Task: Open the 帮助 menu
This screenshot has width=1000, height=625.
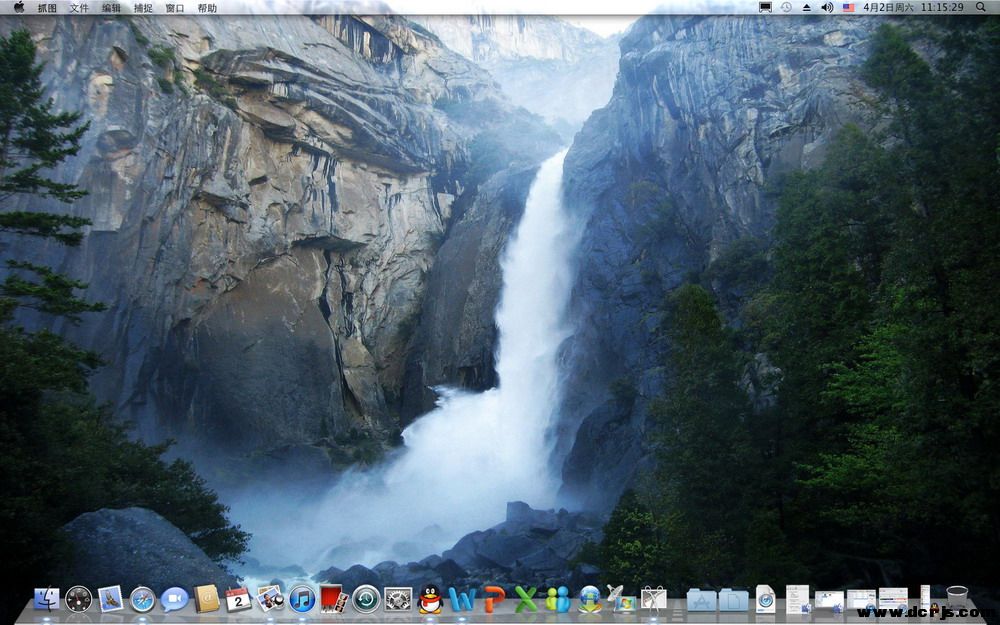Action: [x=207, y=7]
